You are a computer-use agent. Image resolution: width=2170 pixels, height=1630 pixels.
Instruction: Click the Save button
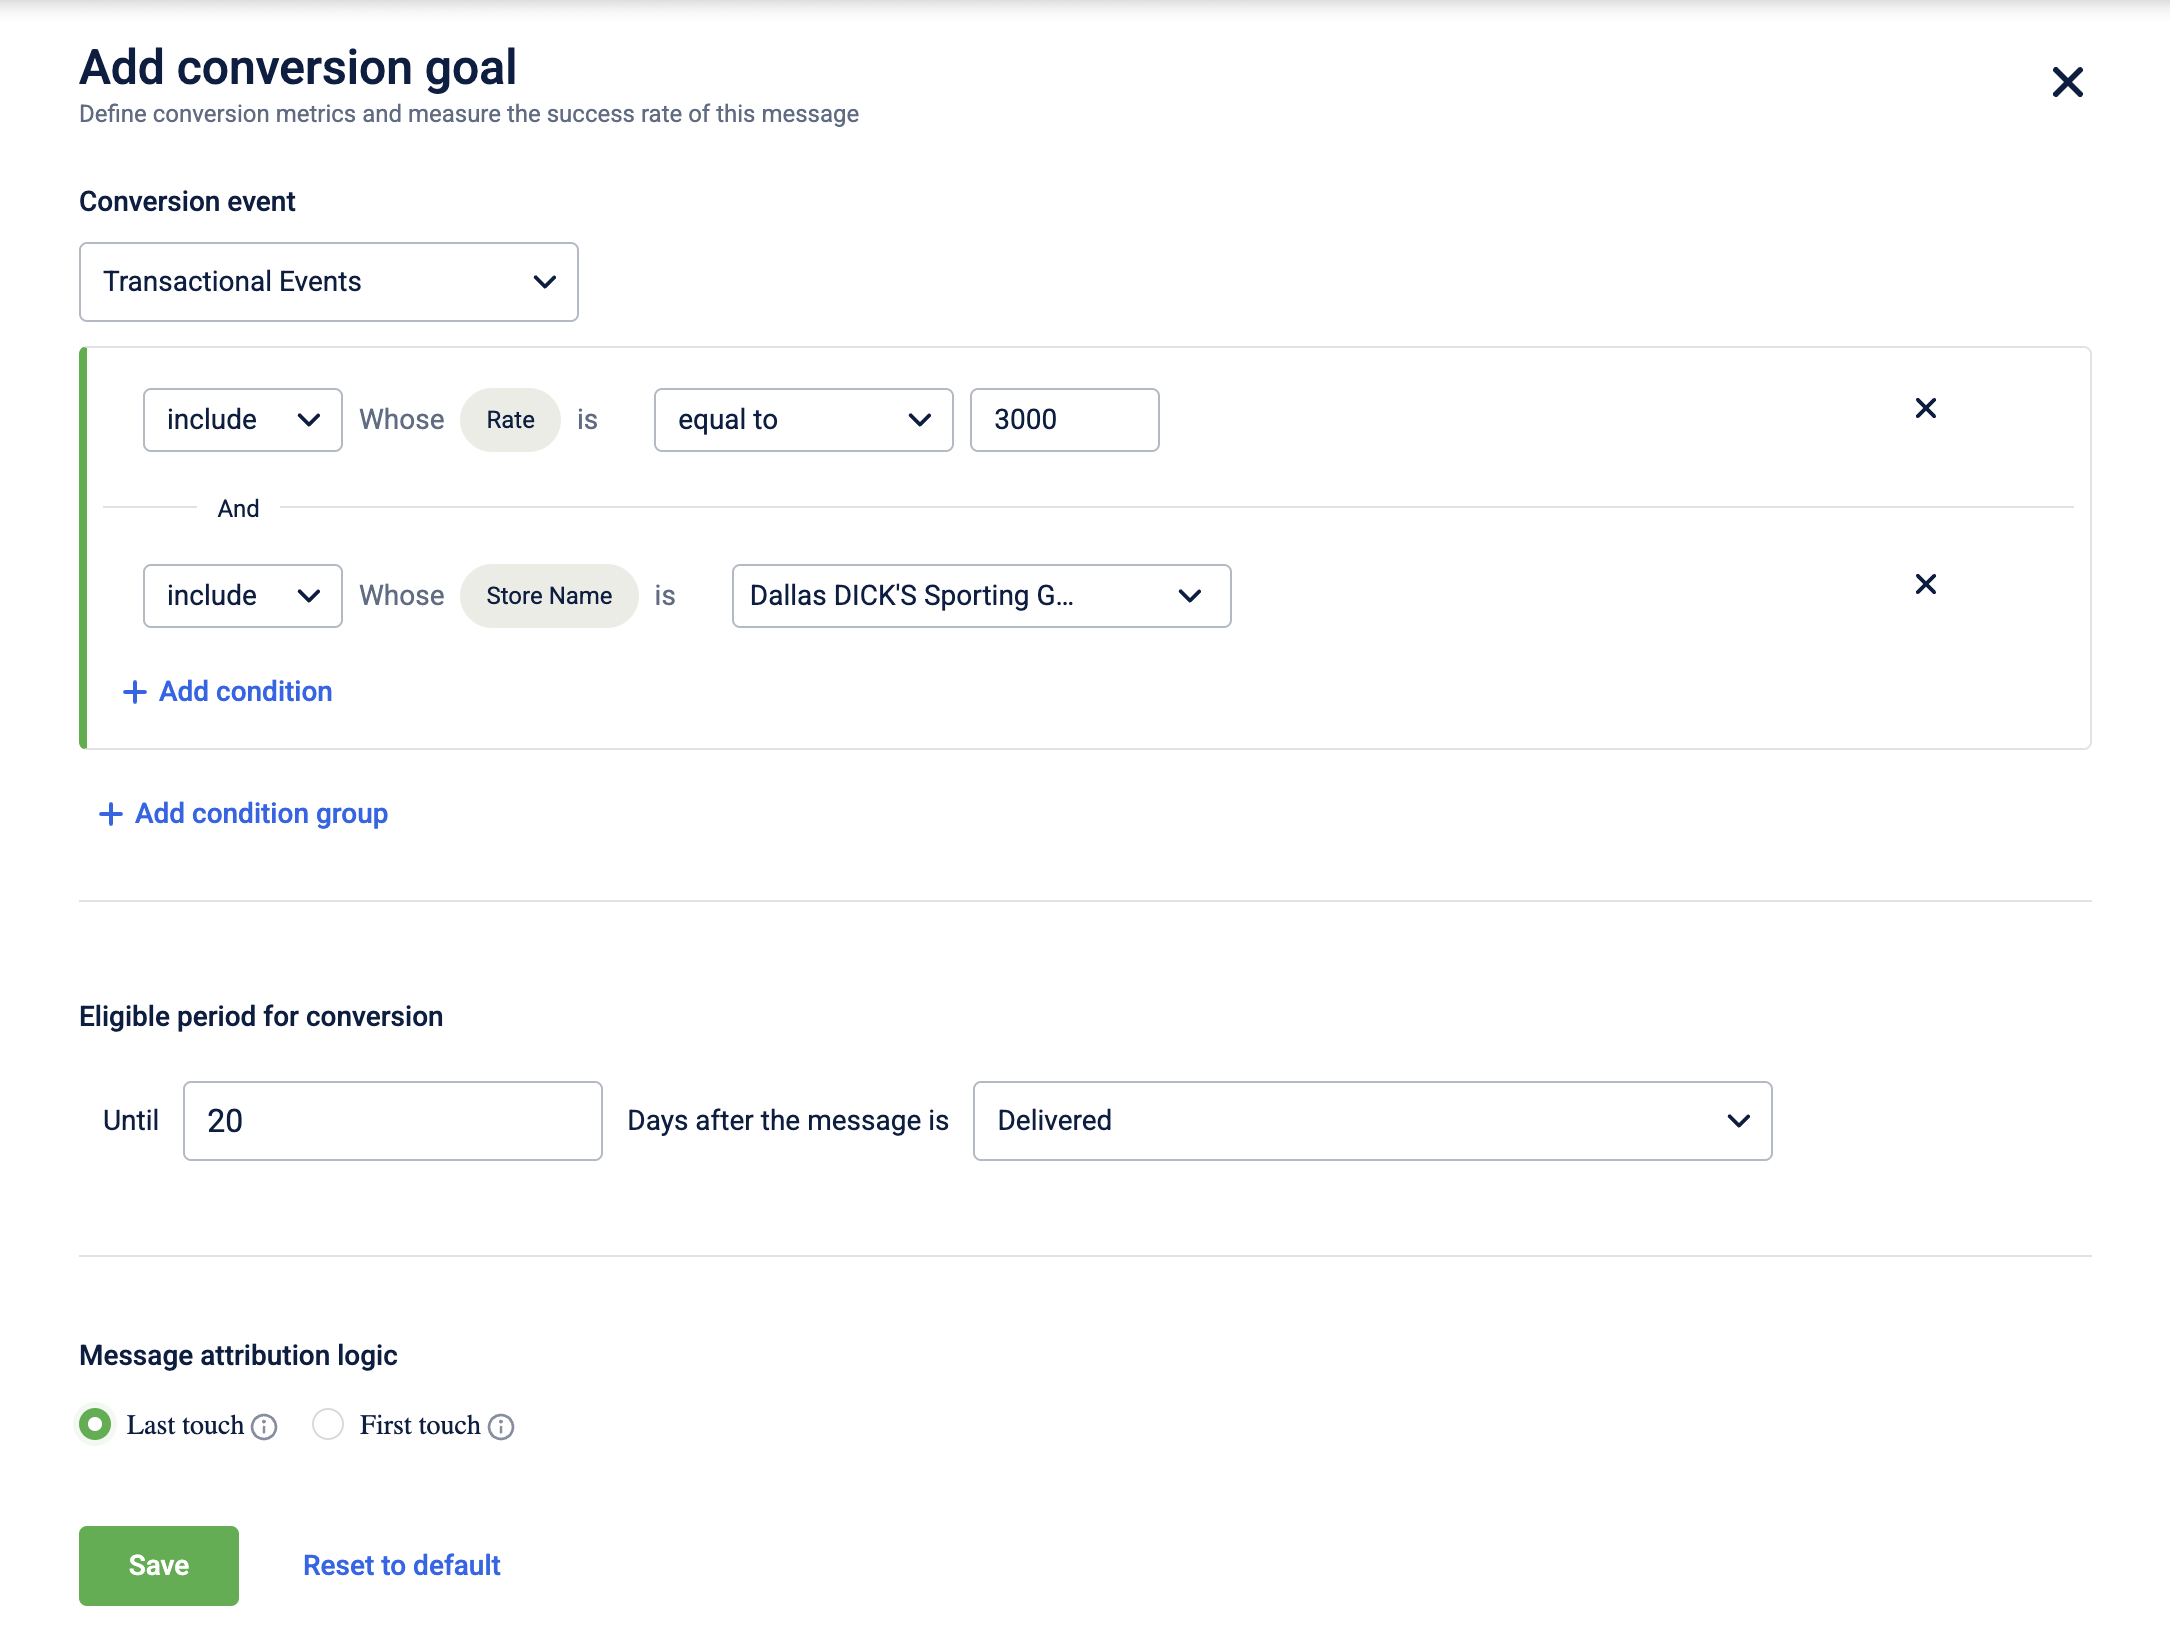pyautogui.click(x=159, y=1565)
